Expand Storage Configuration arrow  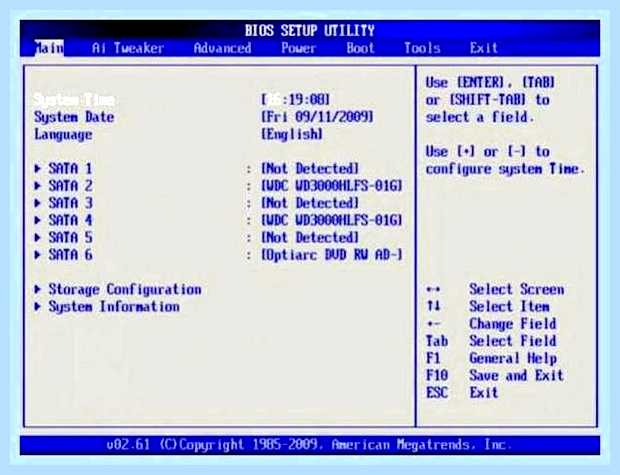38,290
